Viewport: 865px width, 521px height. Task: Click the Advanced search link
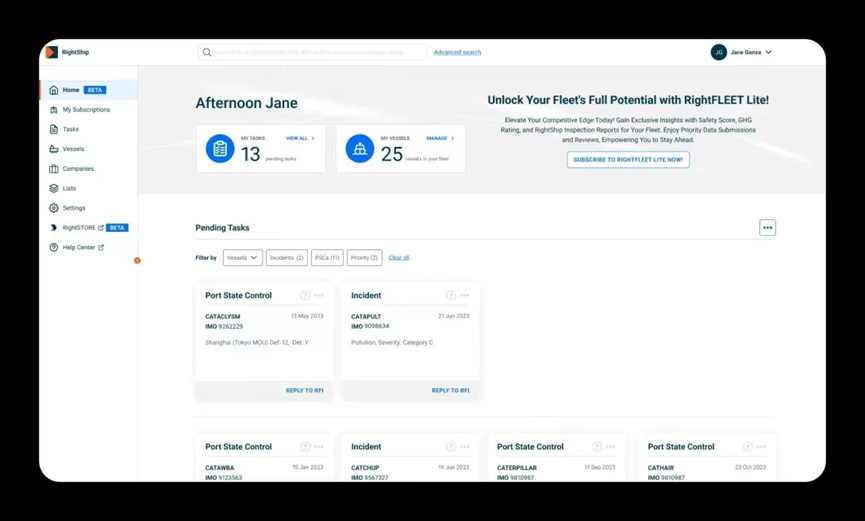457,52
